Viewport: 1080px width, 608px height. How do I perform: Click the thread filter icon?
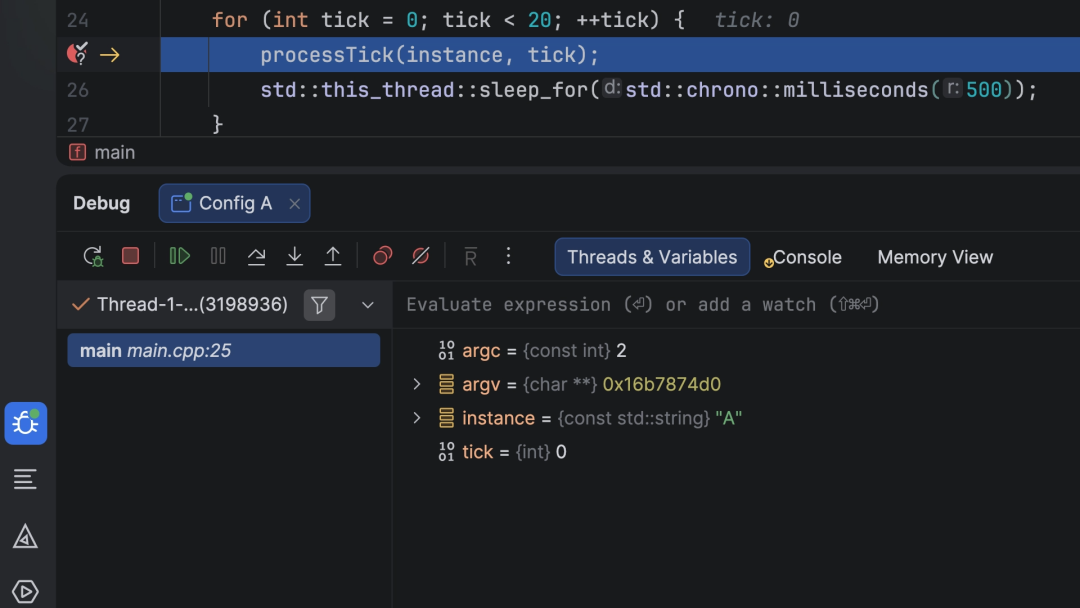[x=320, y=304]
